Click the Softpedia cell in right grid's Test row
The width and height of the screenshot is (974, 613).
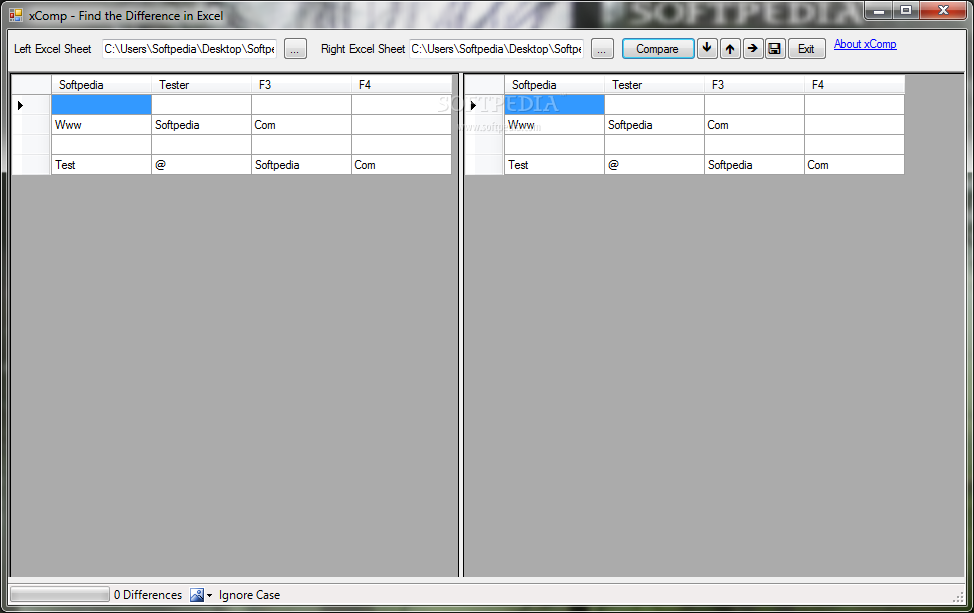754,165
